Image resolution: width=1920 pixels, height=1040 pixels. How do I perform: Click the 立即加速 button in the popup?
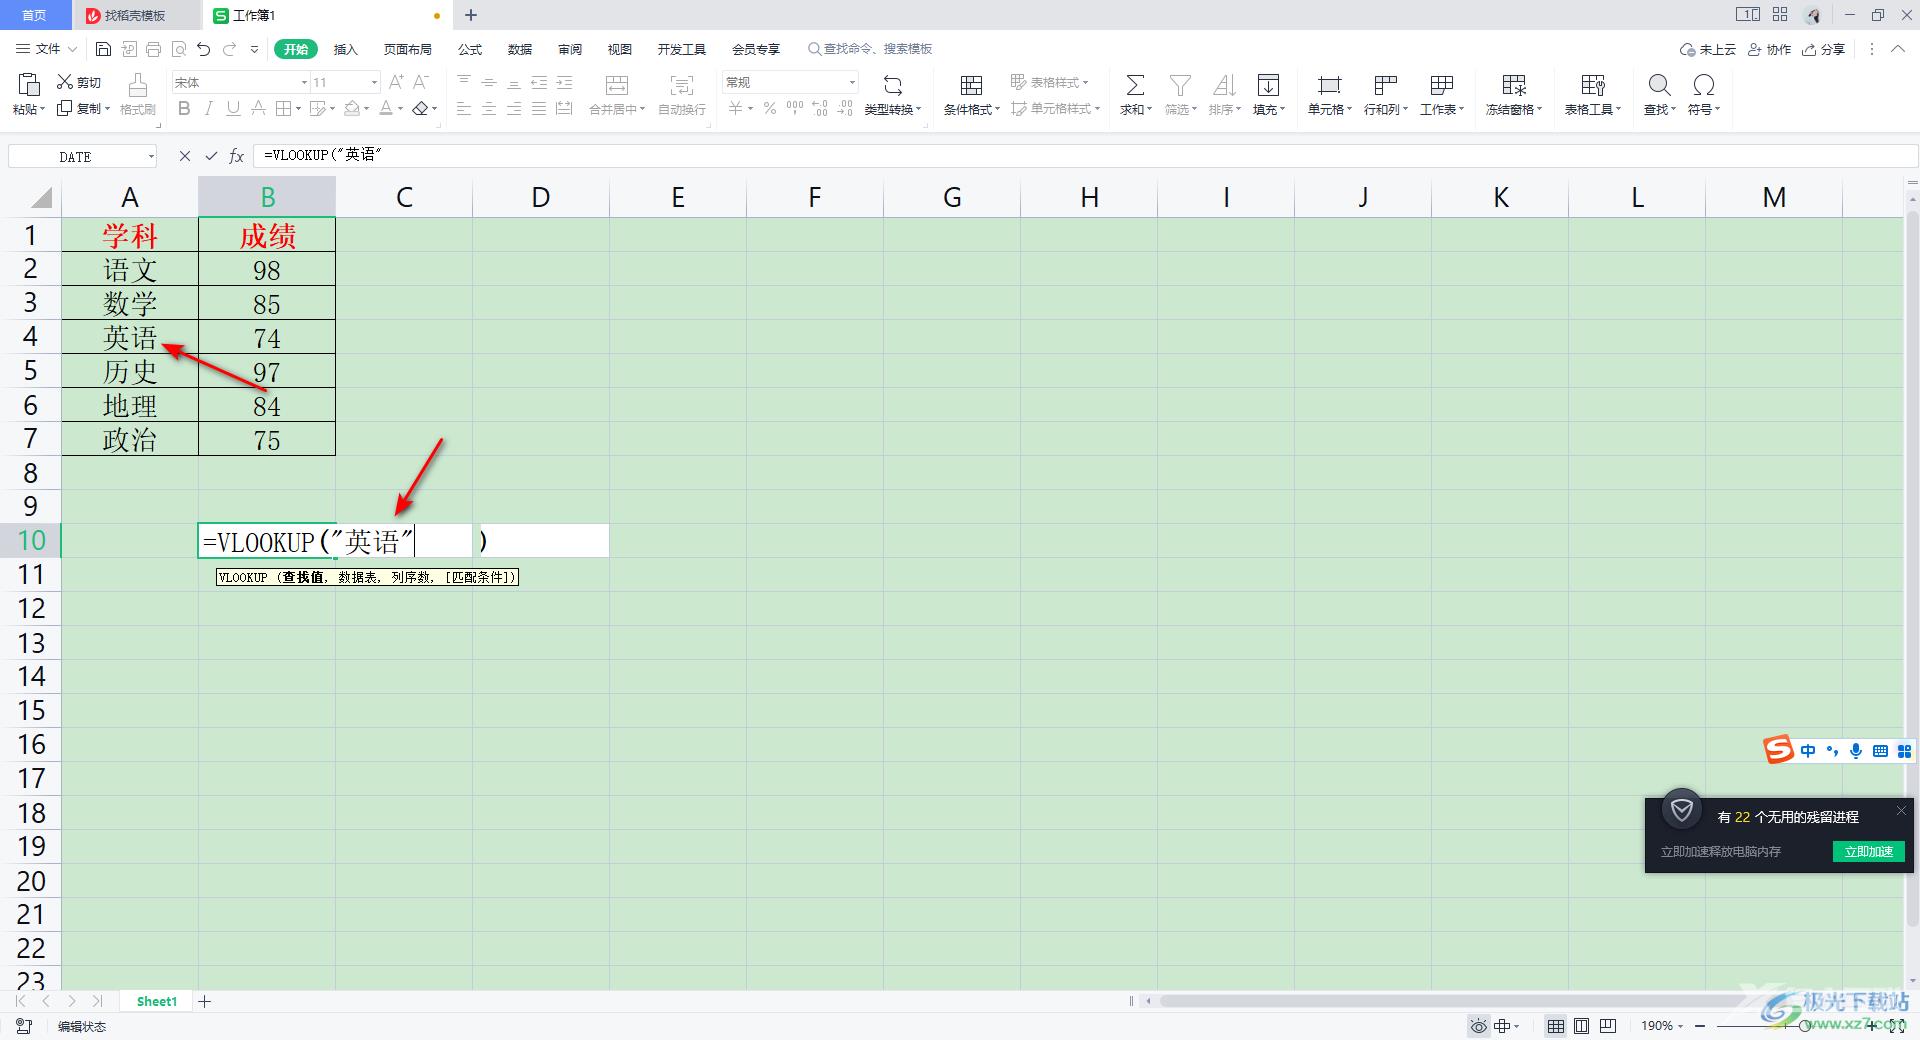point(1868,851)
